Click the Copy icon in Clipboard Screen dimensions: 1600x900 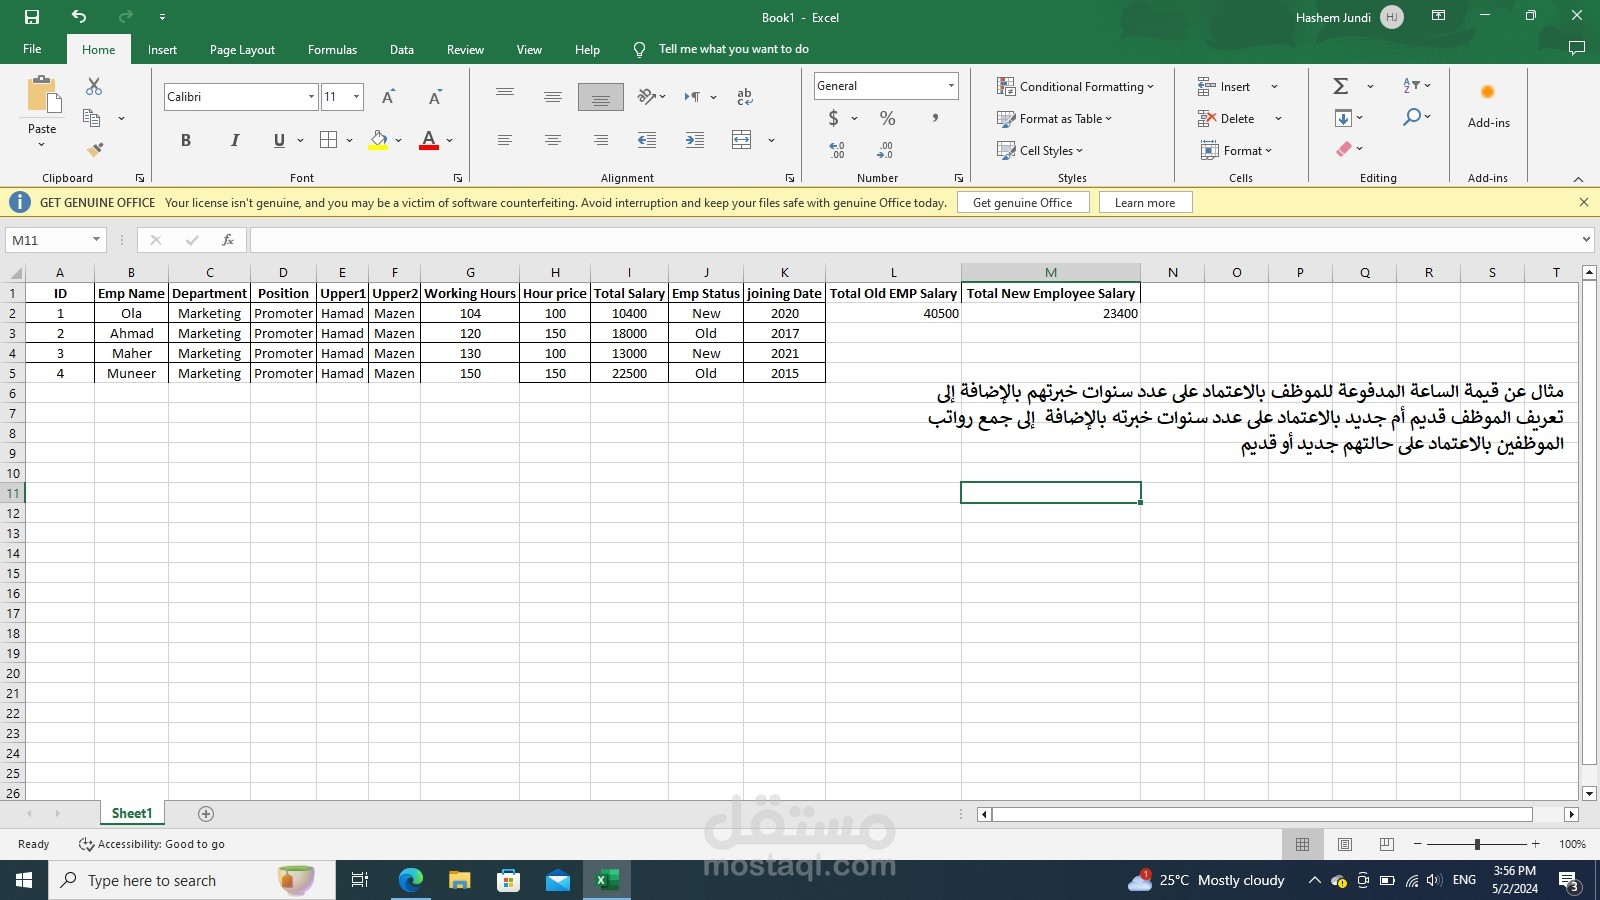(x=91, y=118)
